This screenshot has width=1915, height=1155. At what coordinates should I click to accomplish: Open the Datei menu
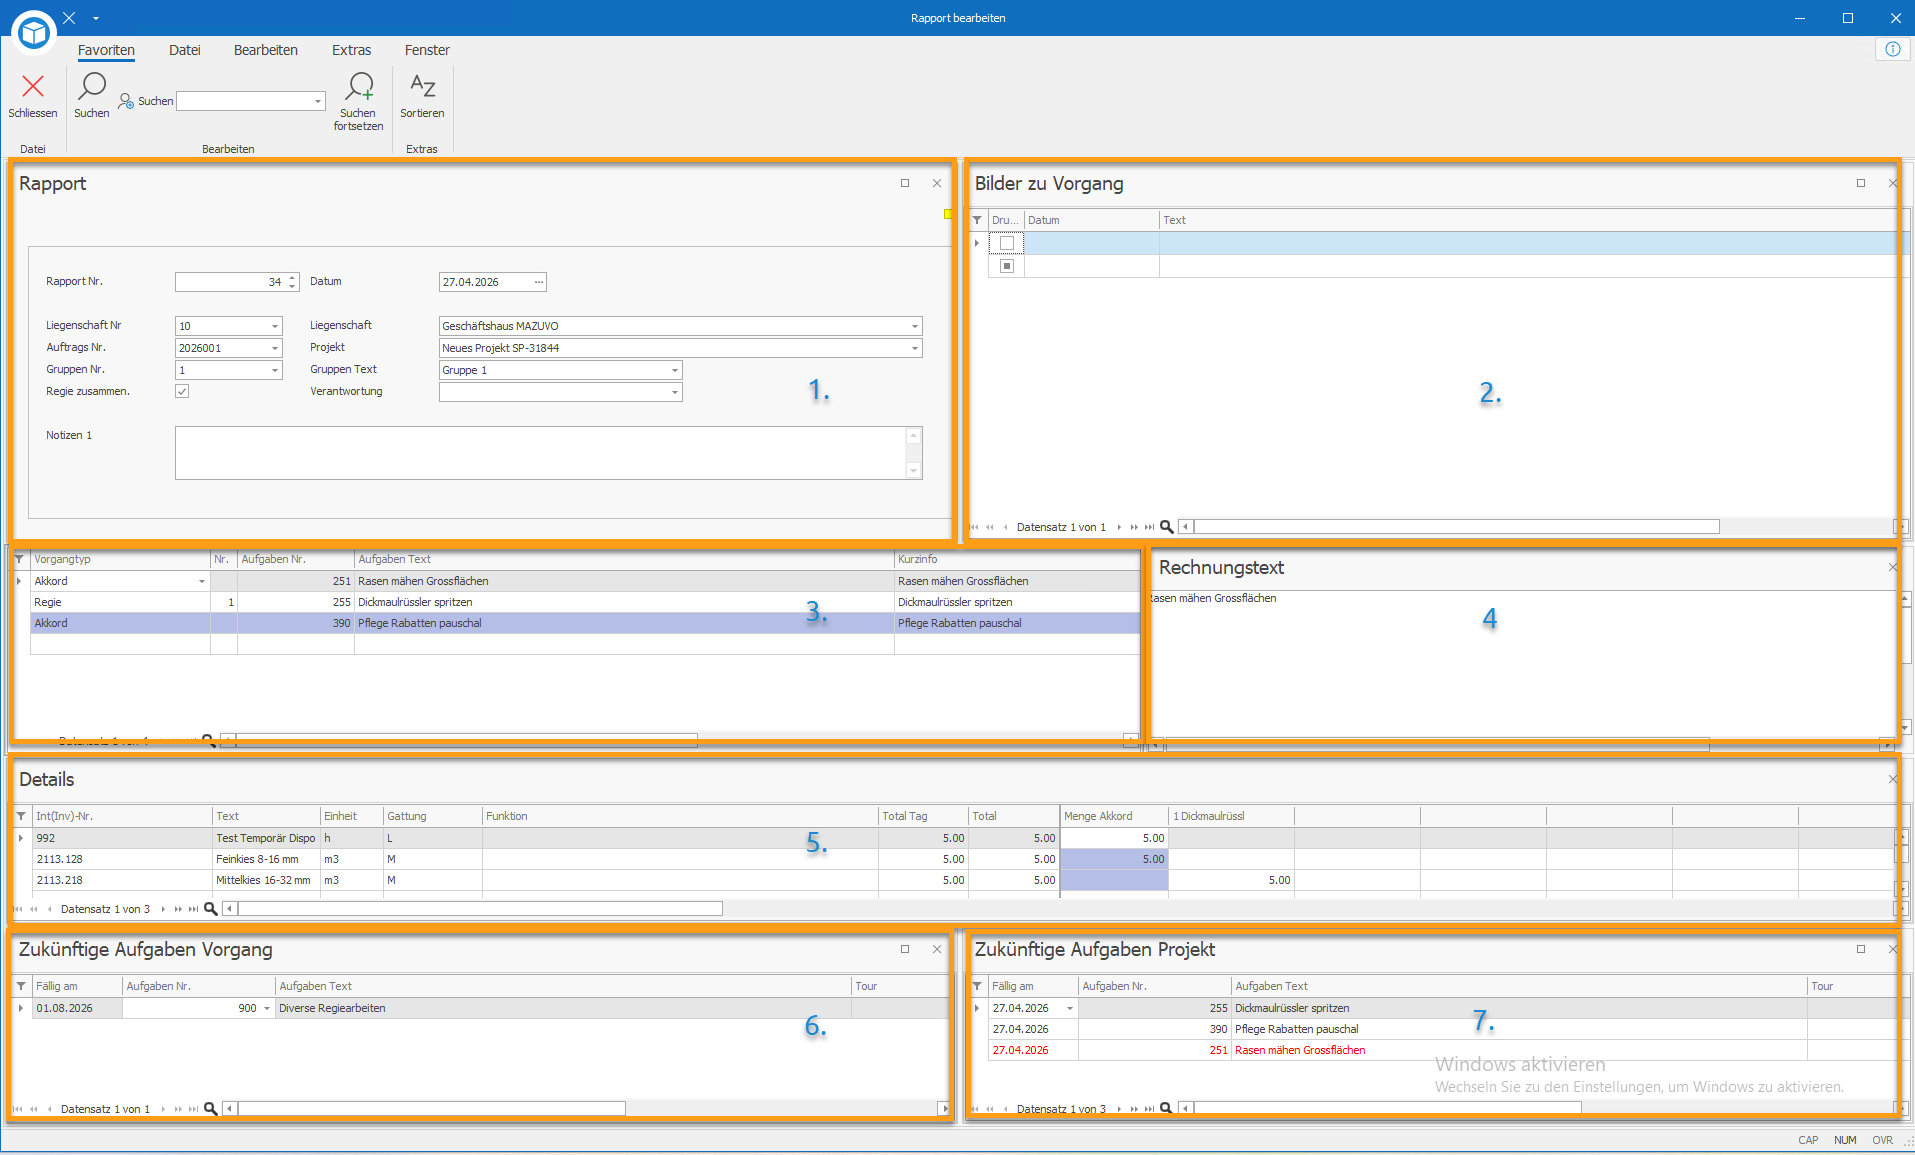[184, 50]
